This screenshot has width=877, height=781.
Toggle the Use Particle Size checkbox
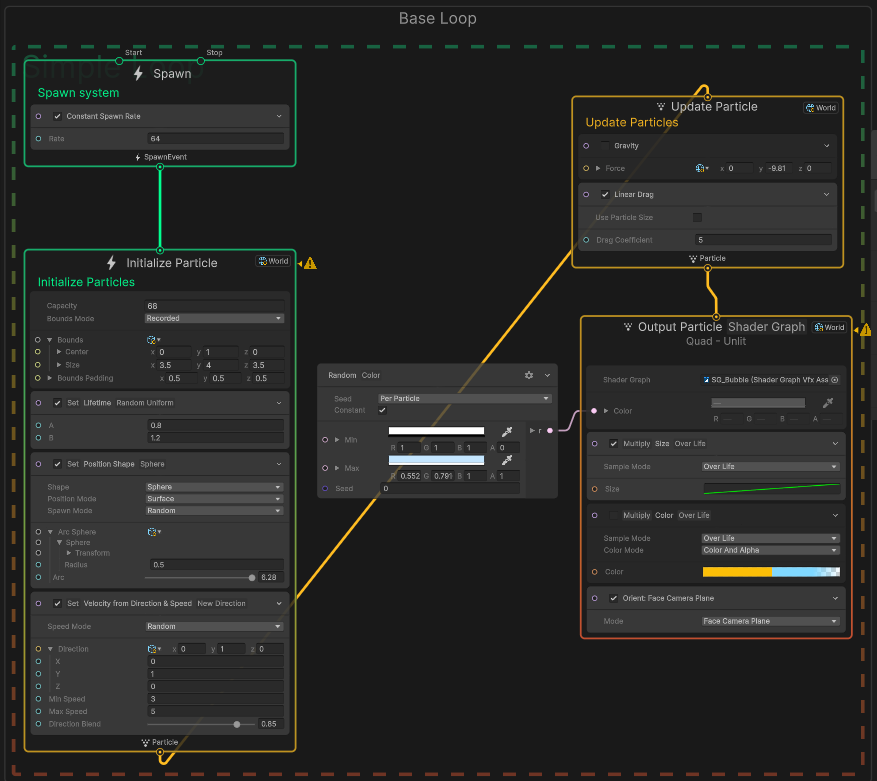point(697,217)
